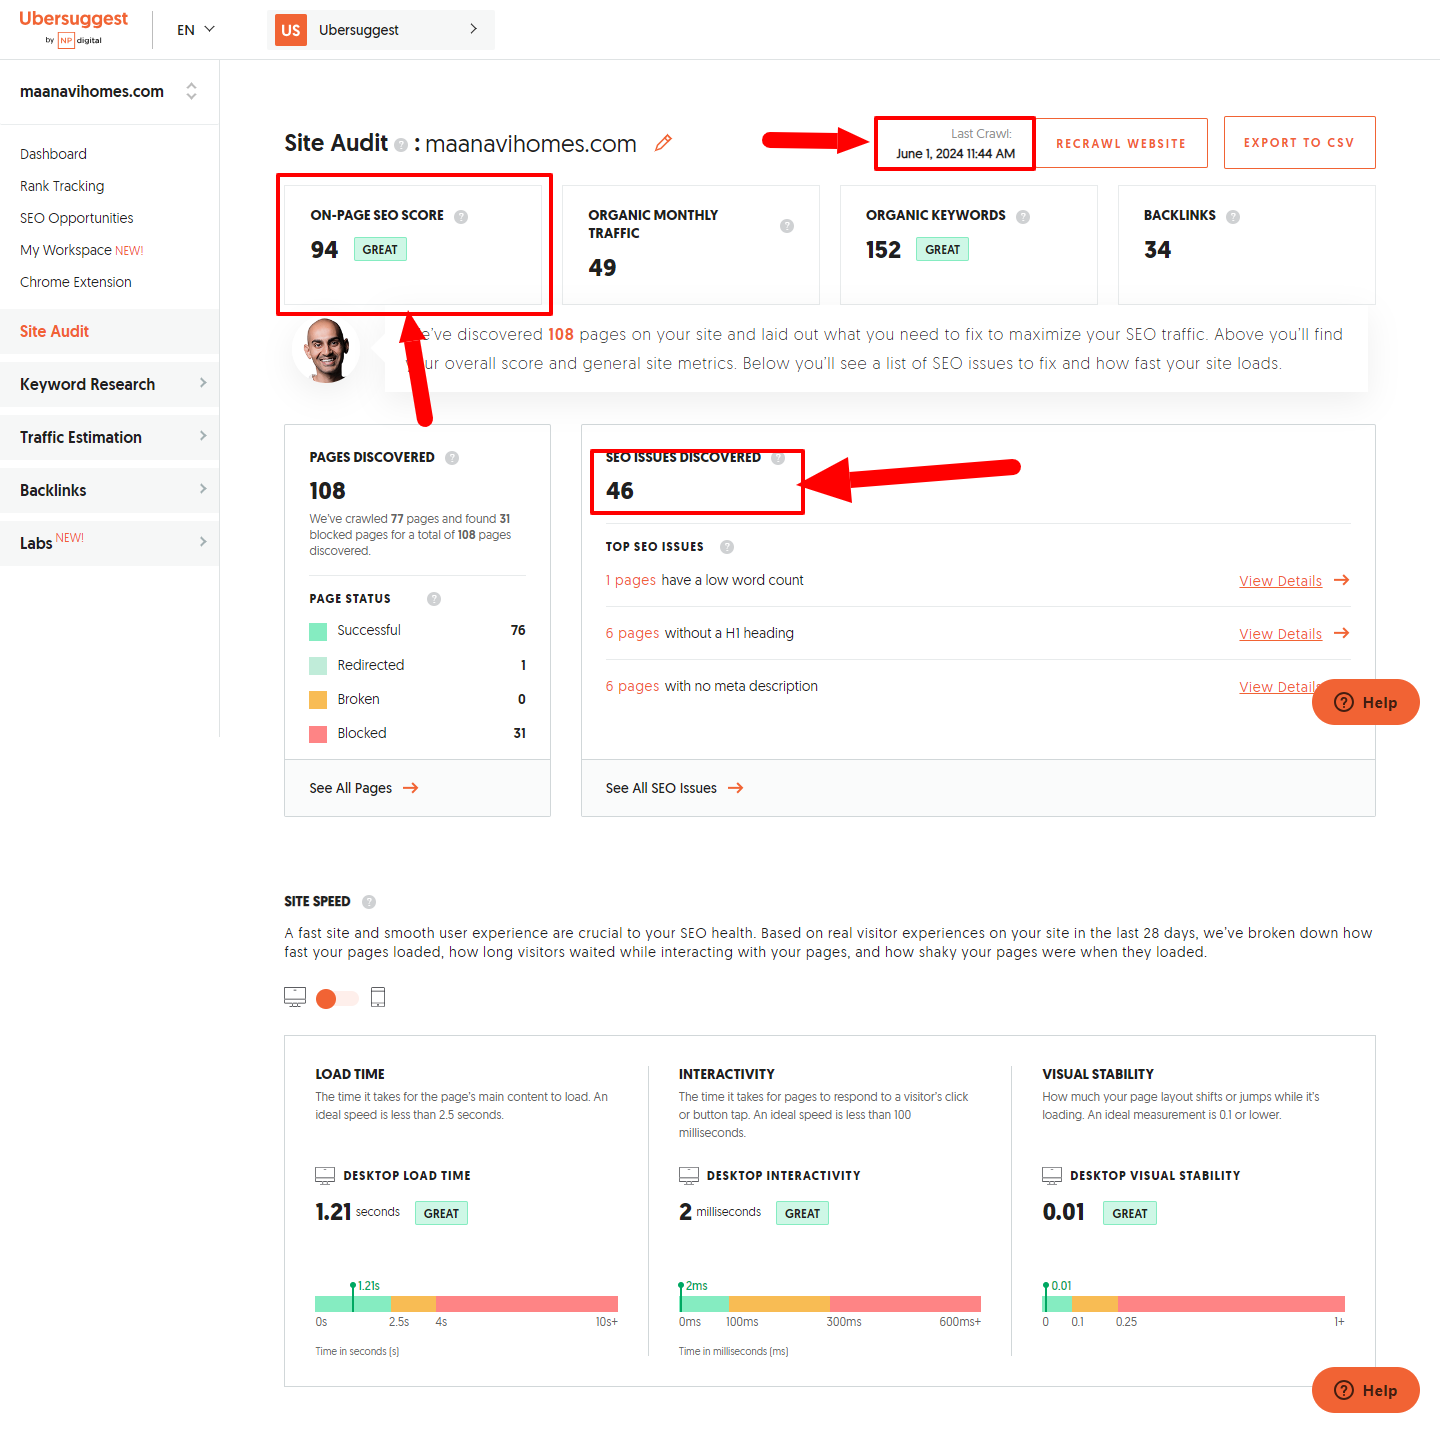Open My Workspace
Screen dimensions: 1440x1429
pos(82,250)
